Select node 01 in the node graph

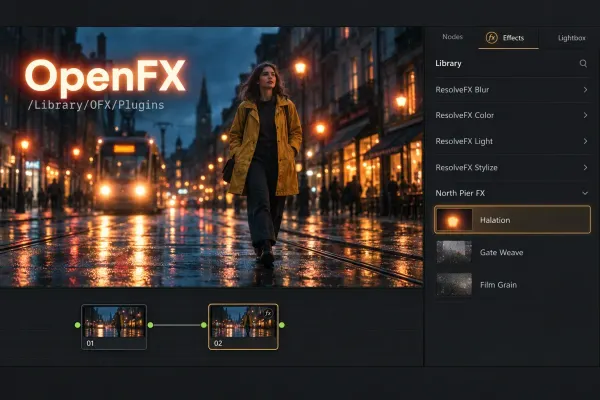point(114,327)
